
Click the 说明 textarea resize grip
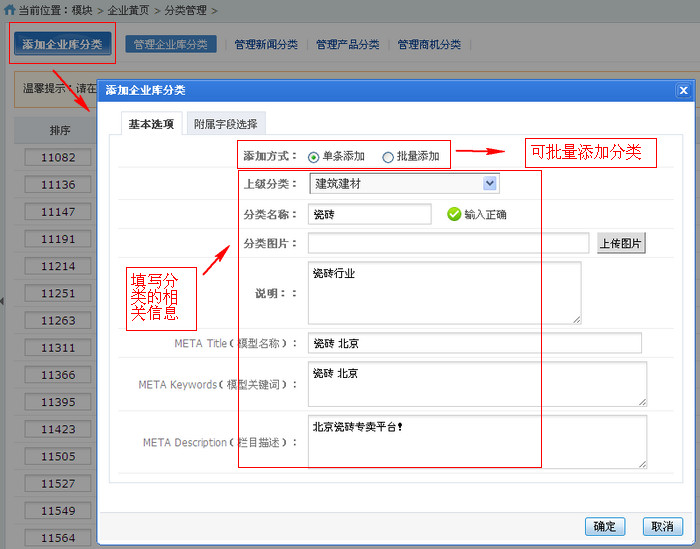(x=576, y=319)
